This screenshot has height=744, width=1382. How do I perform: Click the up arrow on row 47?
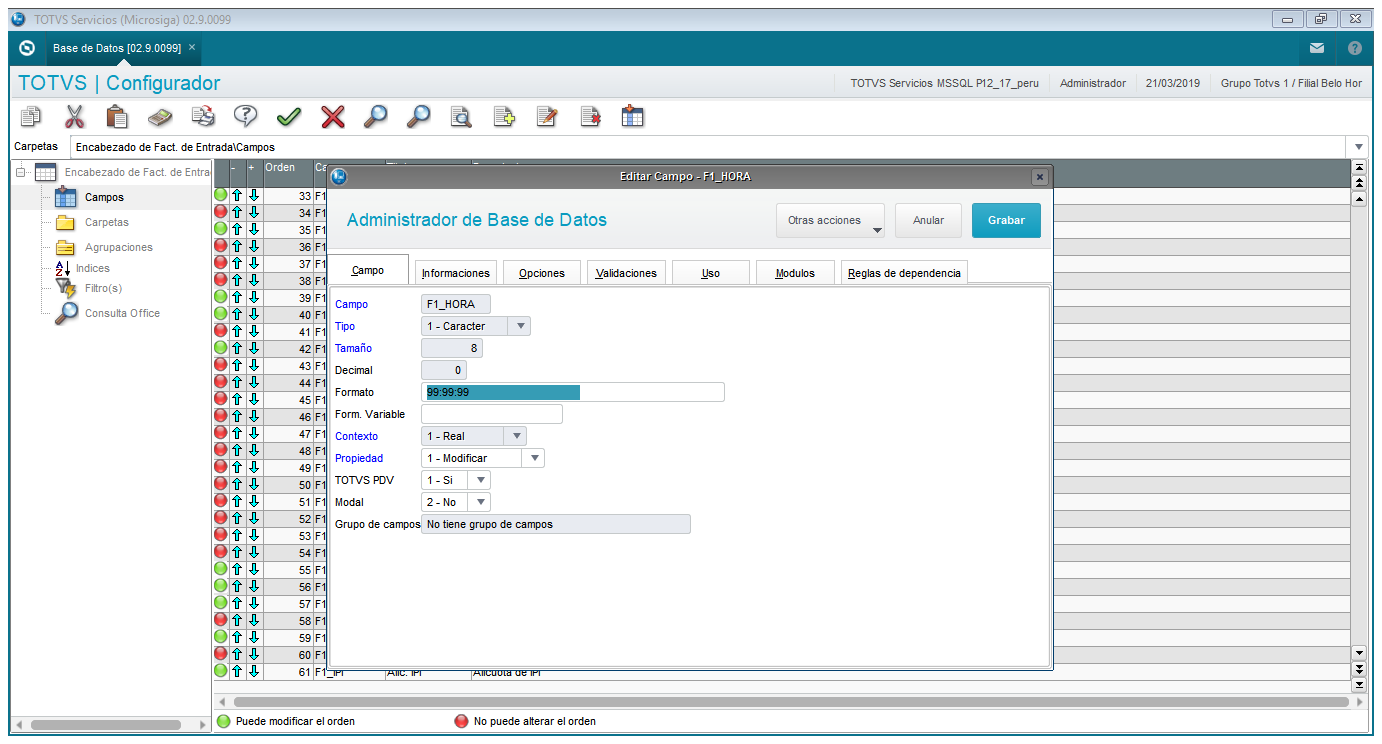pyautogui.click(x=237, y=434)
